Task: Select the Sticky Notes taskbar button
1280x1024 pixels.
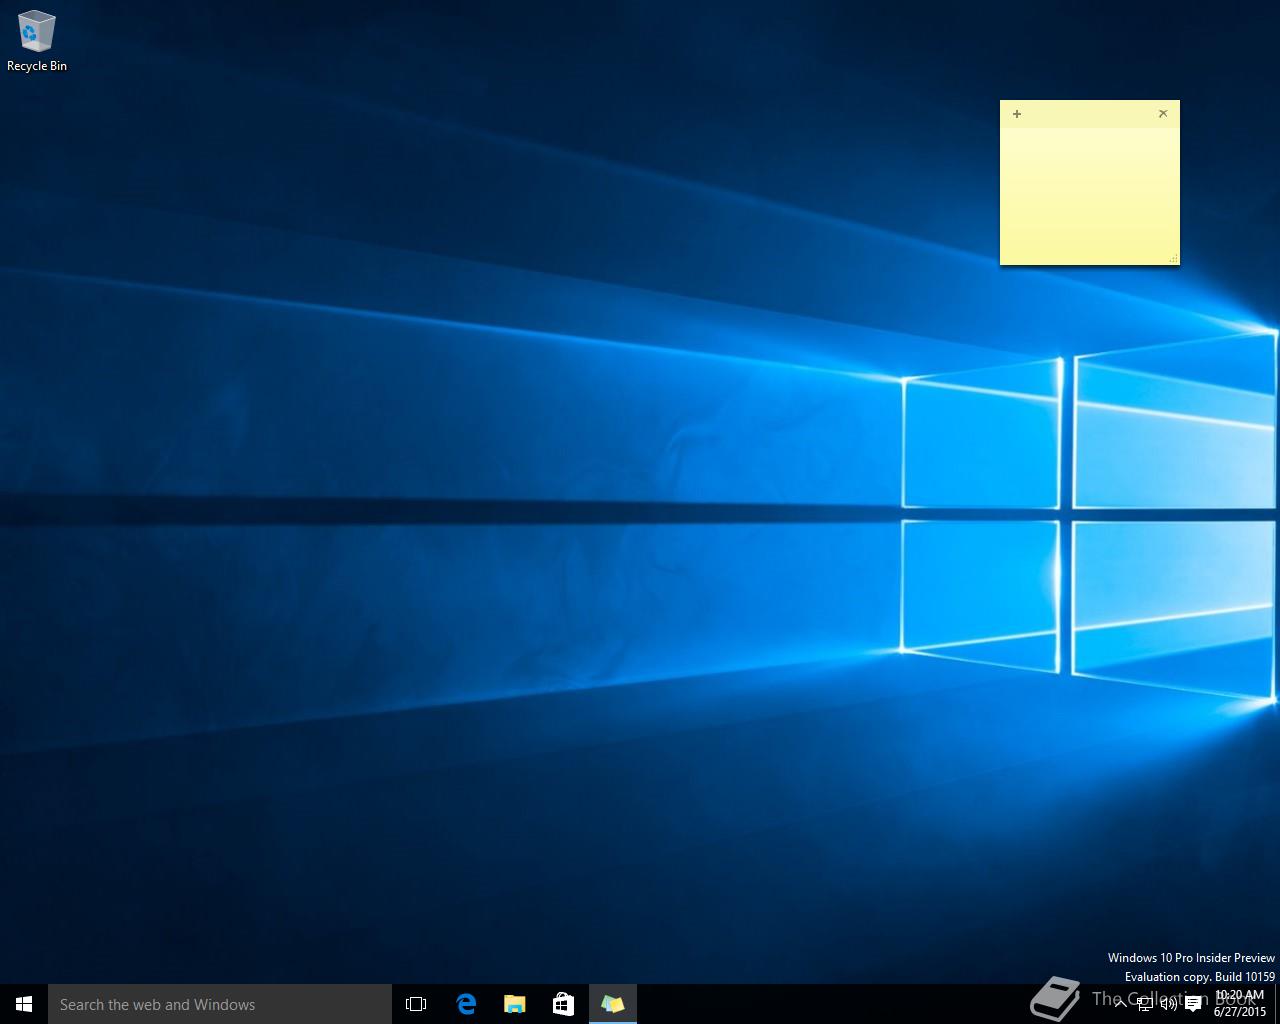Action: 613,1004
